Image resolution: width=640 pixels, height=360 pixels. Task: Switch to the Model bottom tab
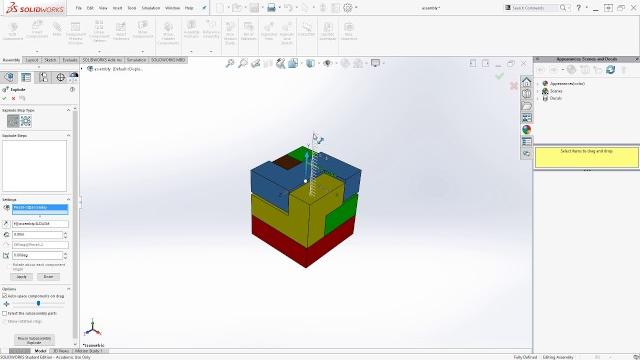pyautogui.click(x=40, y=351)
